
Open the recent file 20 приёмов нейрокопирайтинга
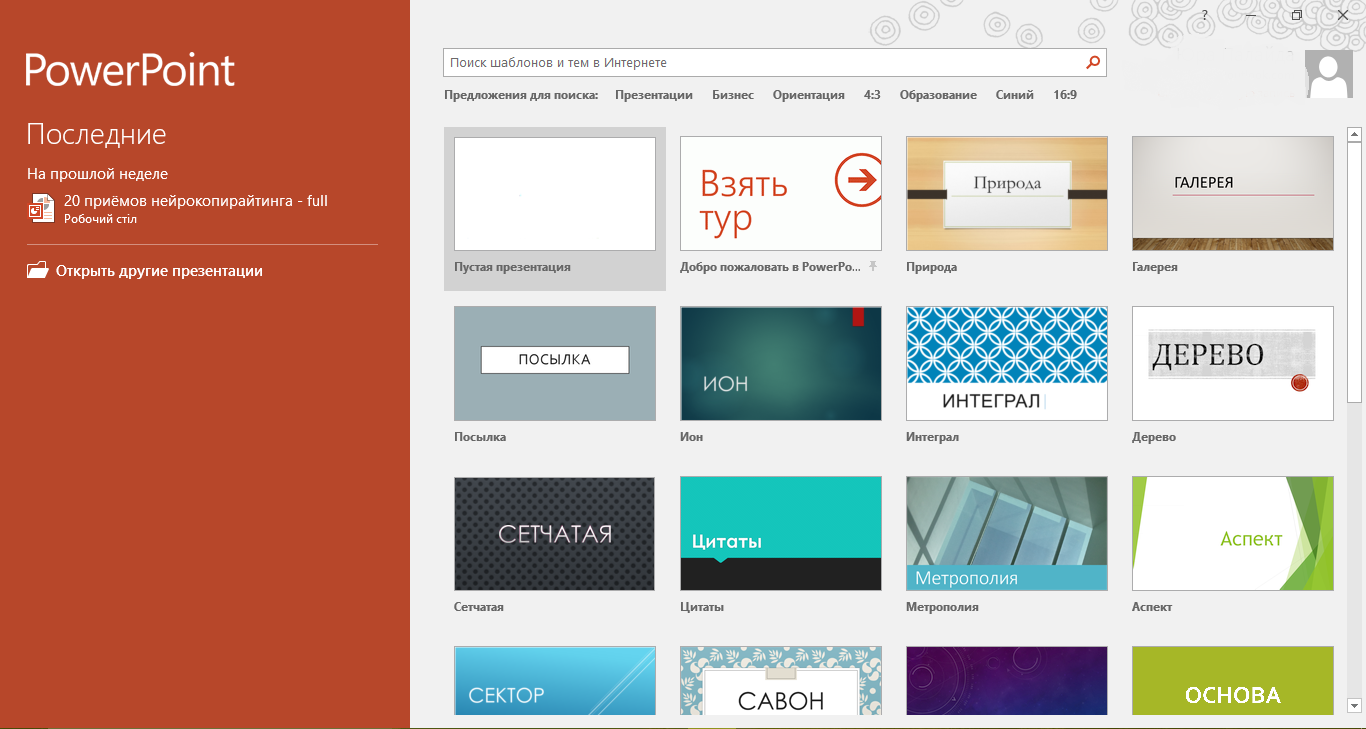pos(195,201)
